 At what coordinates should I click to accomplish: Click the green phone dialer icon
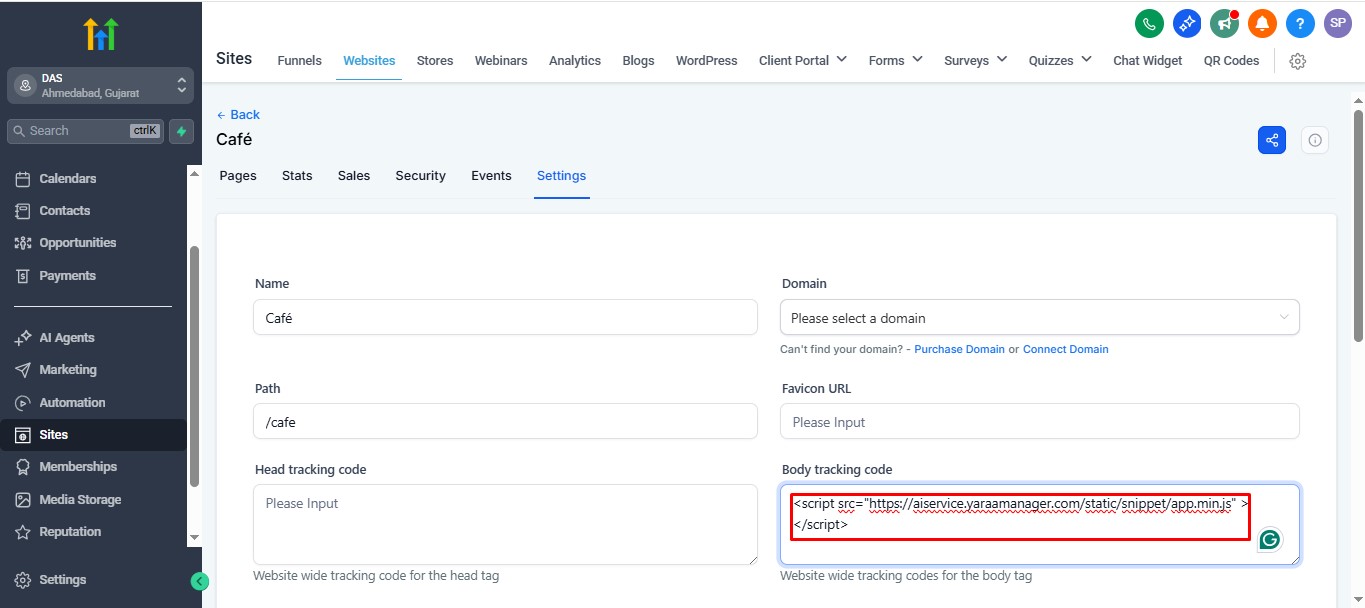pyautogui.click(x=1149, y=23)
